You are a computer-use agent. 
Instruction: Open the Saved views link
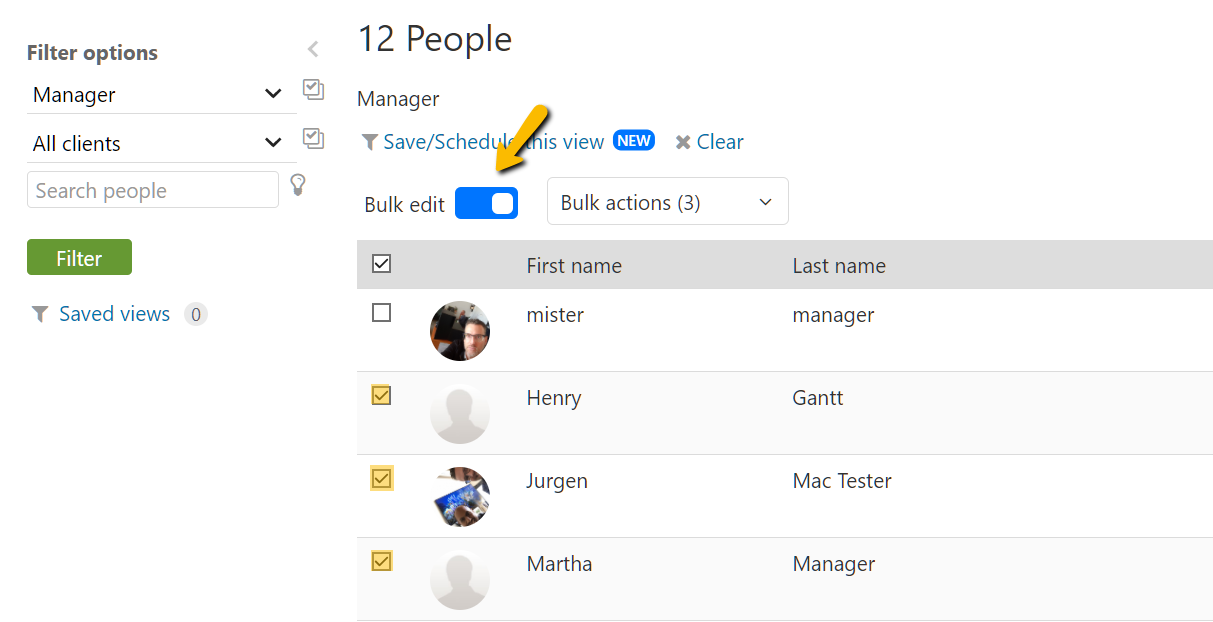[x=114, y=314]
